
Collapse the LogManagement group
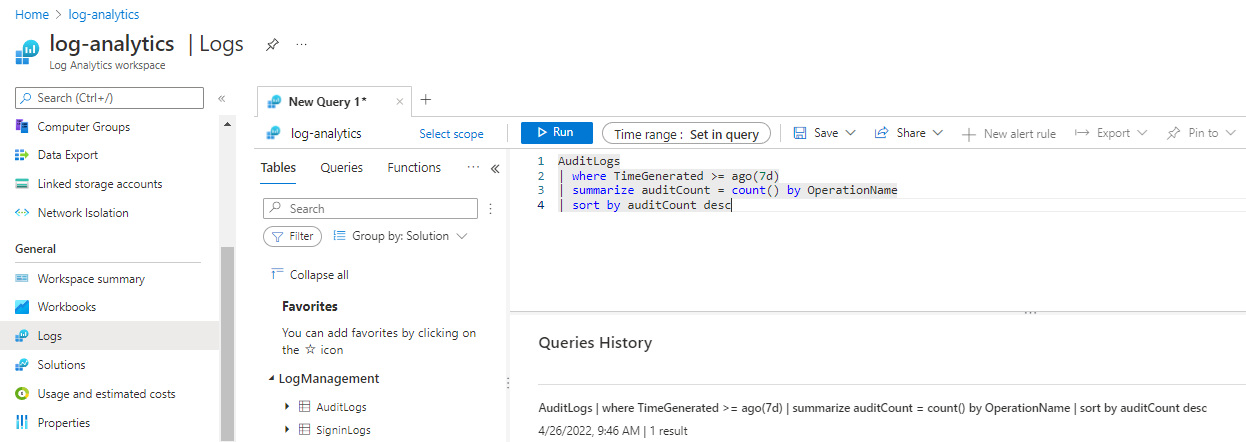click(x=271, y=379)
